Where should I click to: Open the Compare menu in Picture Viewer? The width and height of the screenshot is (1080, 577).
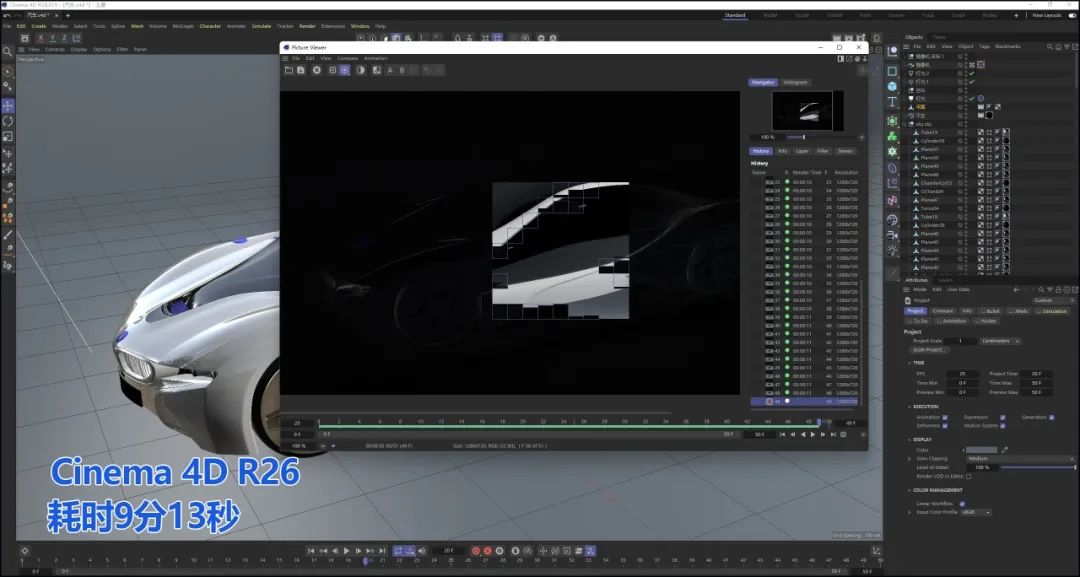[x=347, y=58]
